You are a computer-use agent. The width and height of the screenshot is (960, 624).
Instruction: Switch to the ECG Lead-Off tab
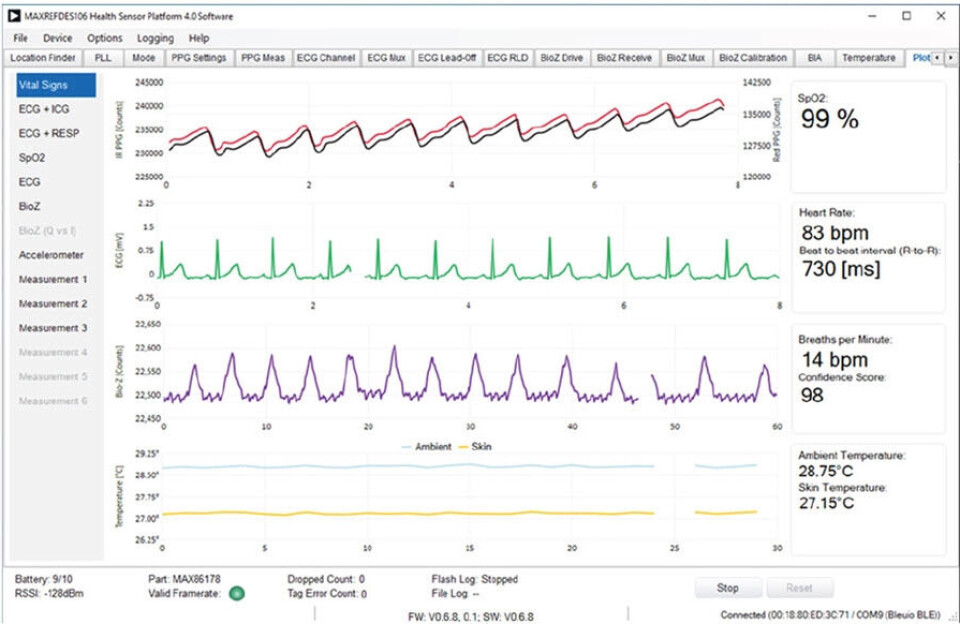click(446, 58)
